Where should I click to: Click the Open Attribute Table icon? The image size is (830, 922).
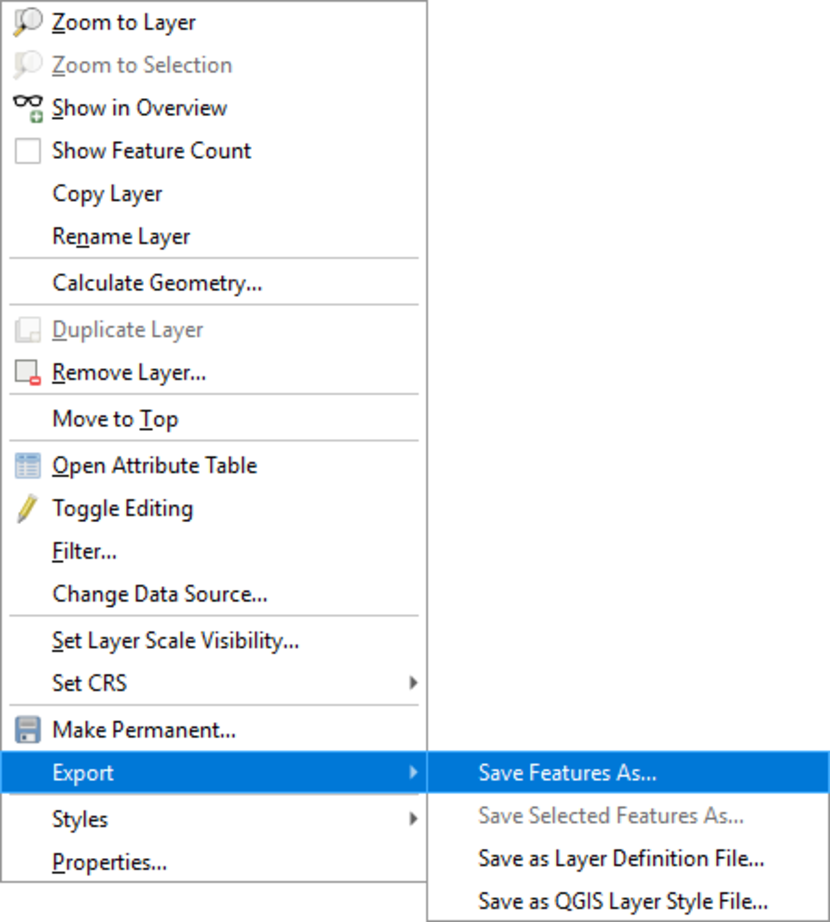click(x=28, y=466)
